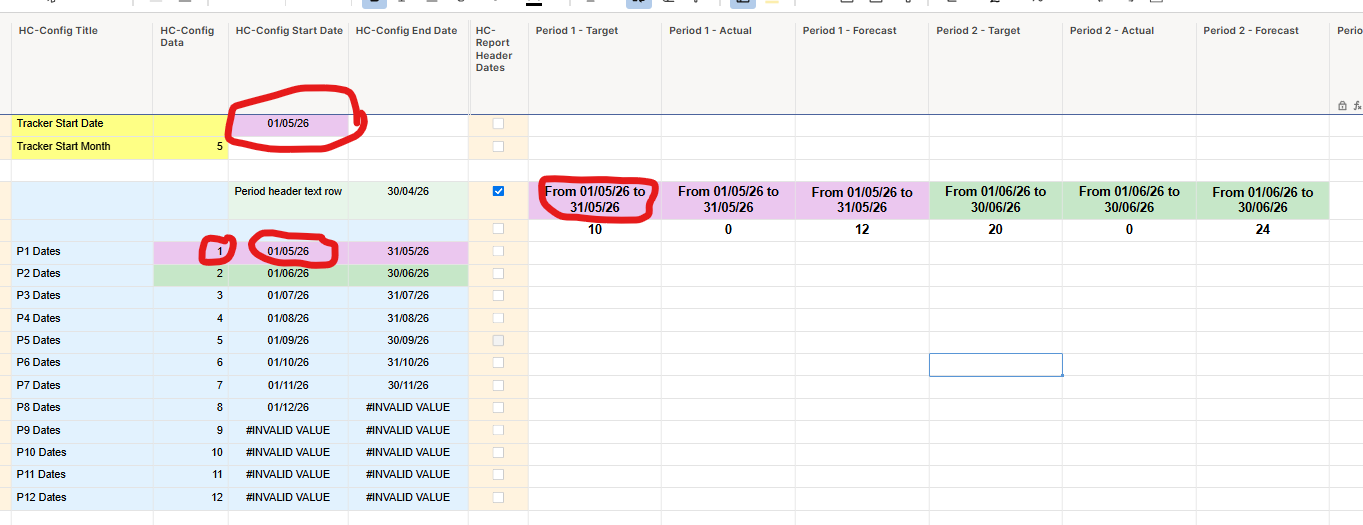Image resolution: width=1363 pixels, height=525 pixels.
Task: Click the value 20 under Period 2 - Target
Action: tap(996, 230)
